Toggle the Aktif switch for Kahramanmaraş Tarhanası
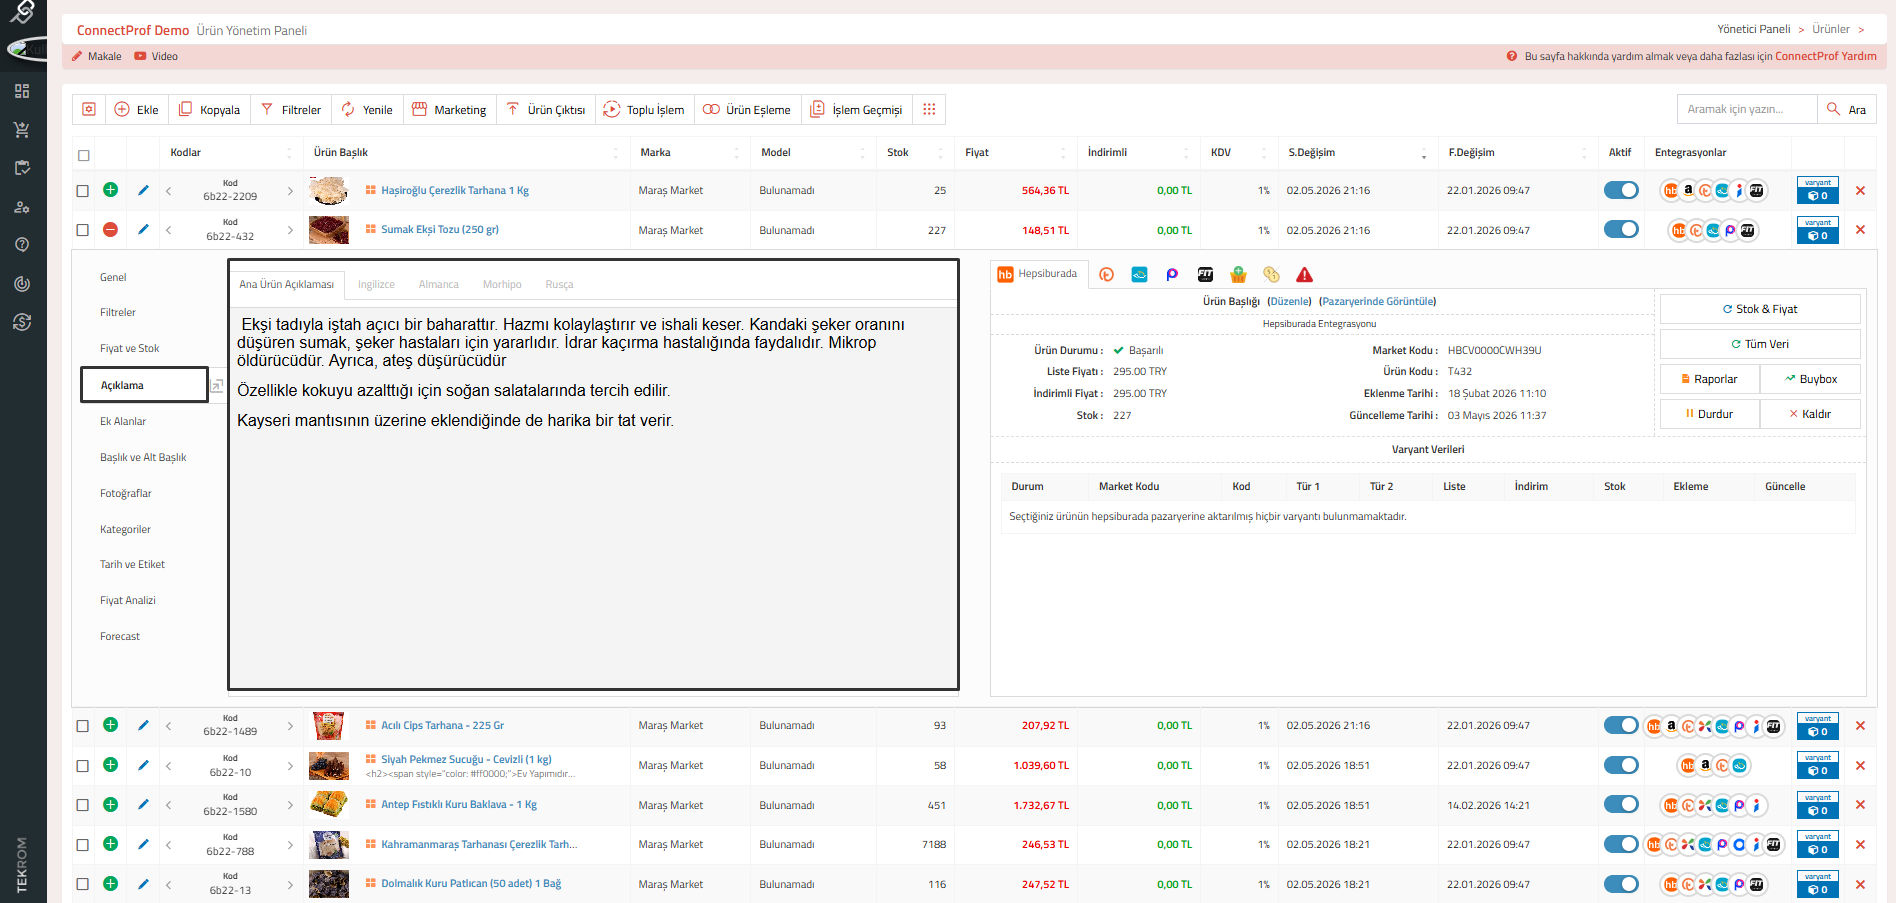This screenshot has height=903, width=1896. click(x=1621, y=844)
